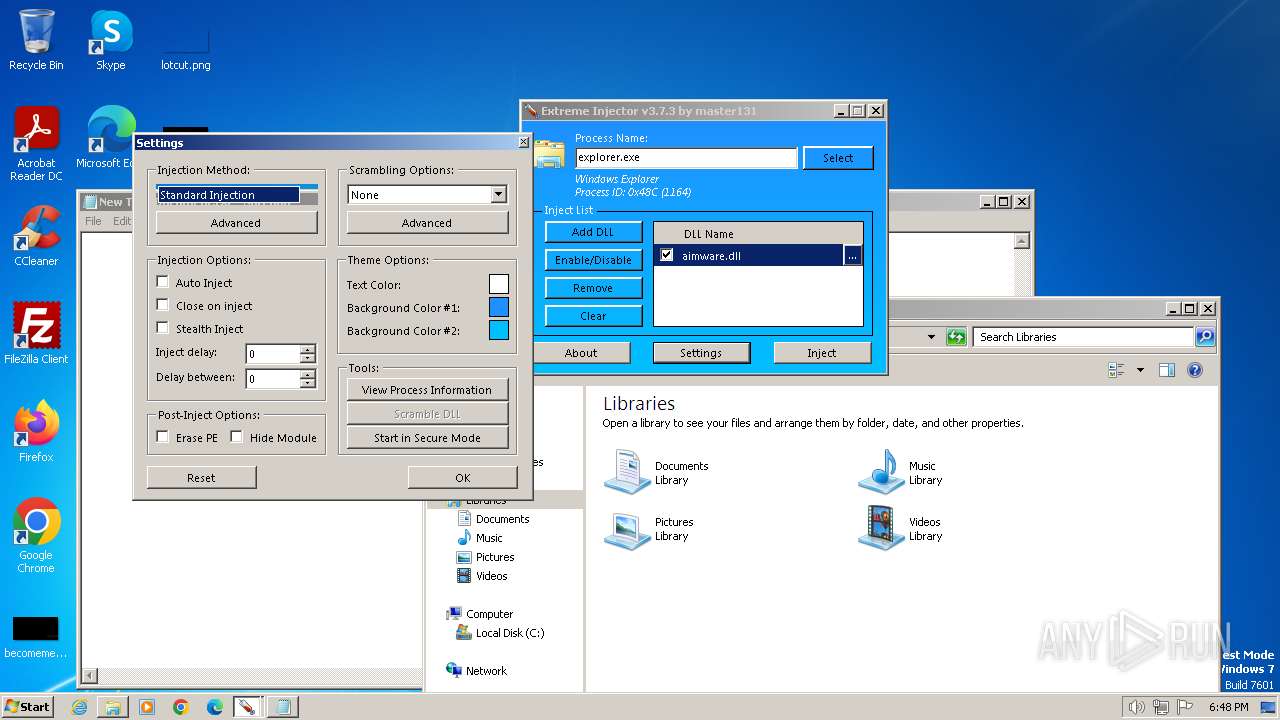This screenshot has width=1280, height=720.
Task: Uncheck the aimware.dll entry checkbox
Action: click(x=667, y=256)
